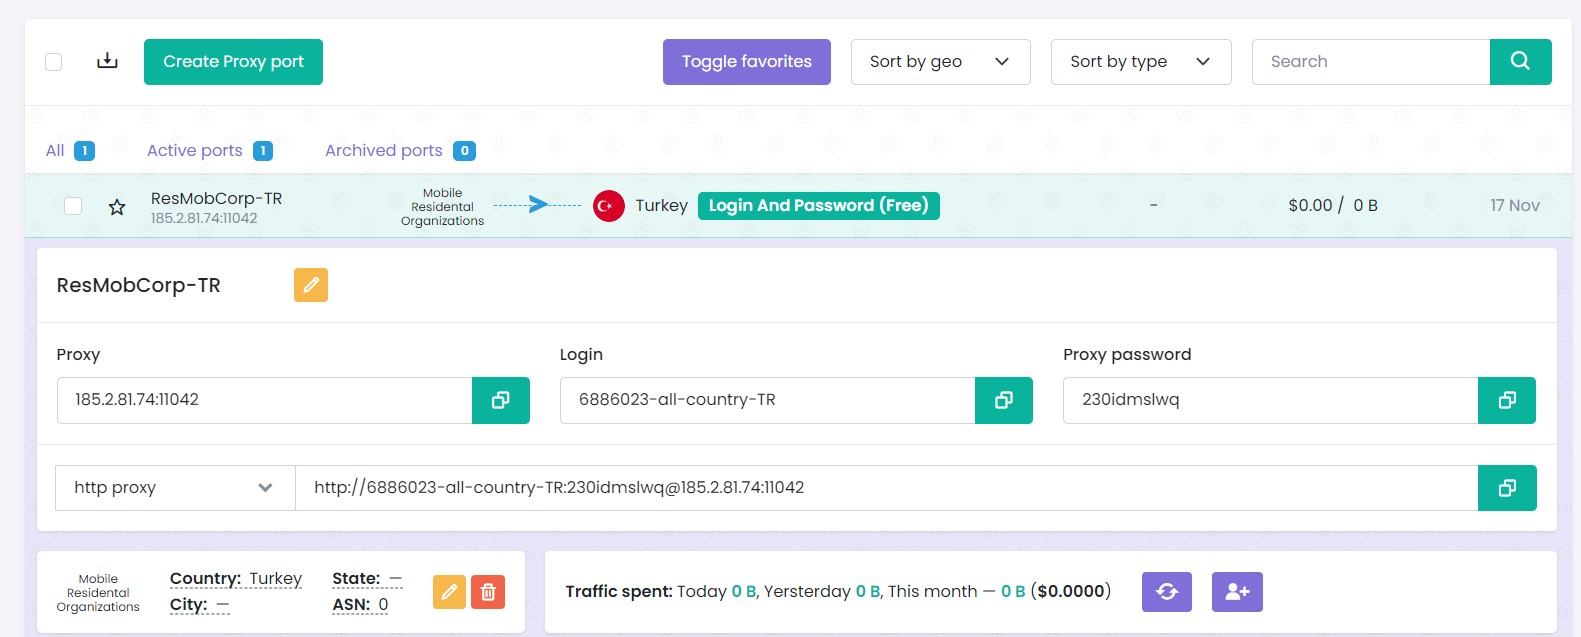Image resolution: width=1581 pixels, height=637 pixels.
Task: Click Country: Turkey setting
Action: point(236,579)
